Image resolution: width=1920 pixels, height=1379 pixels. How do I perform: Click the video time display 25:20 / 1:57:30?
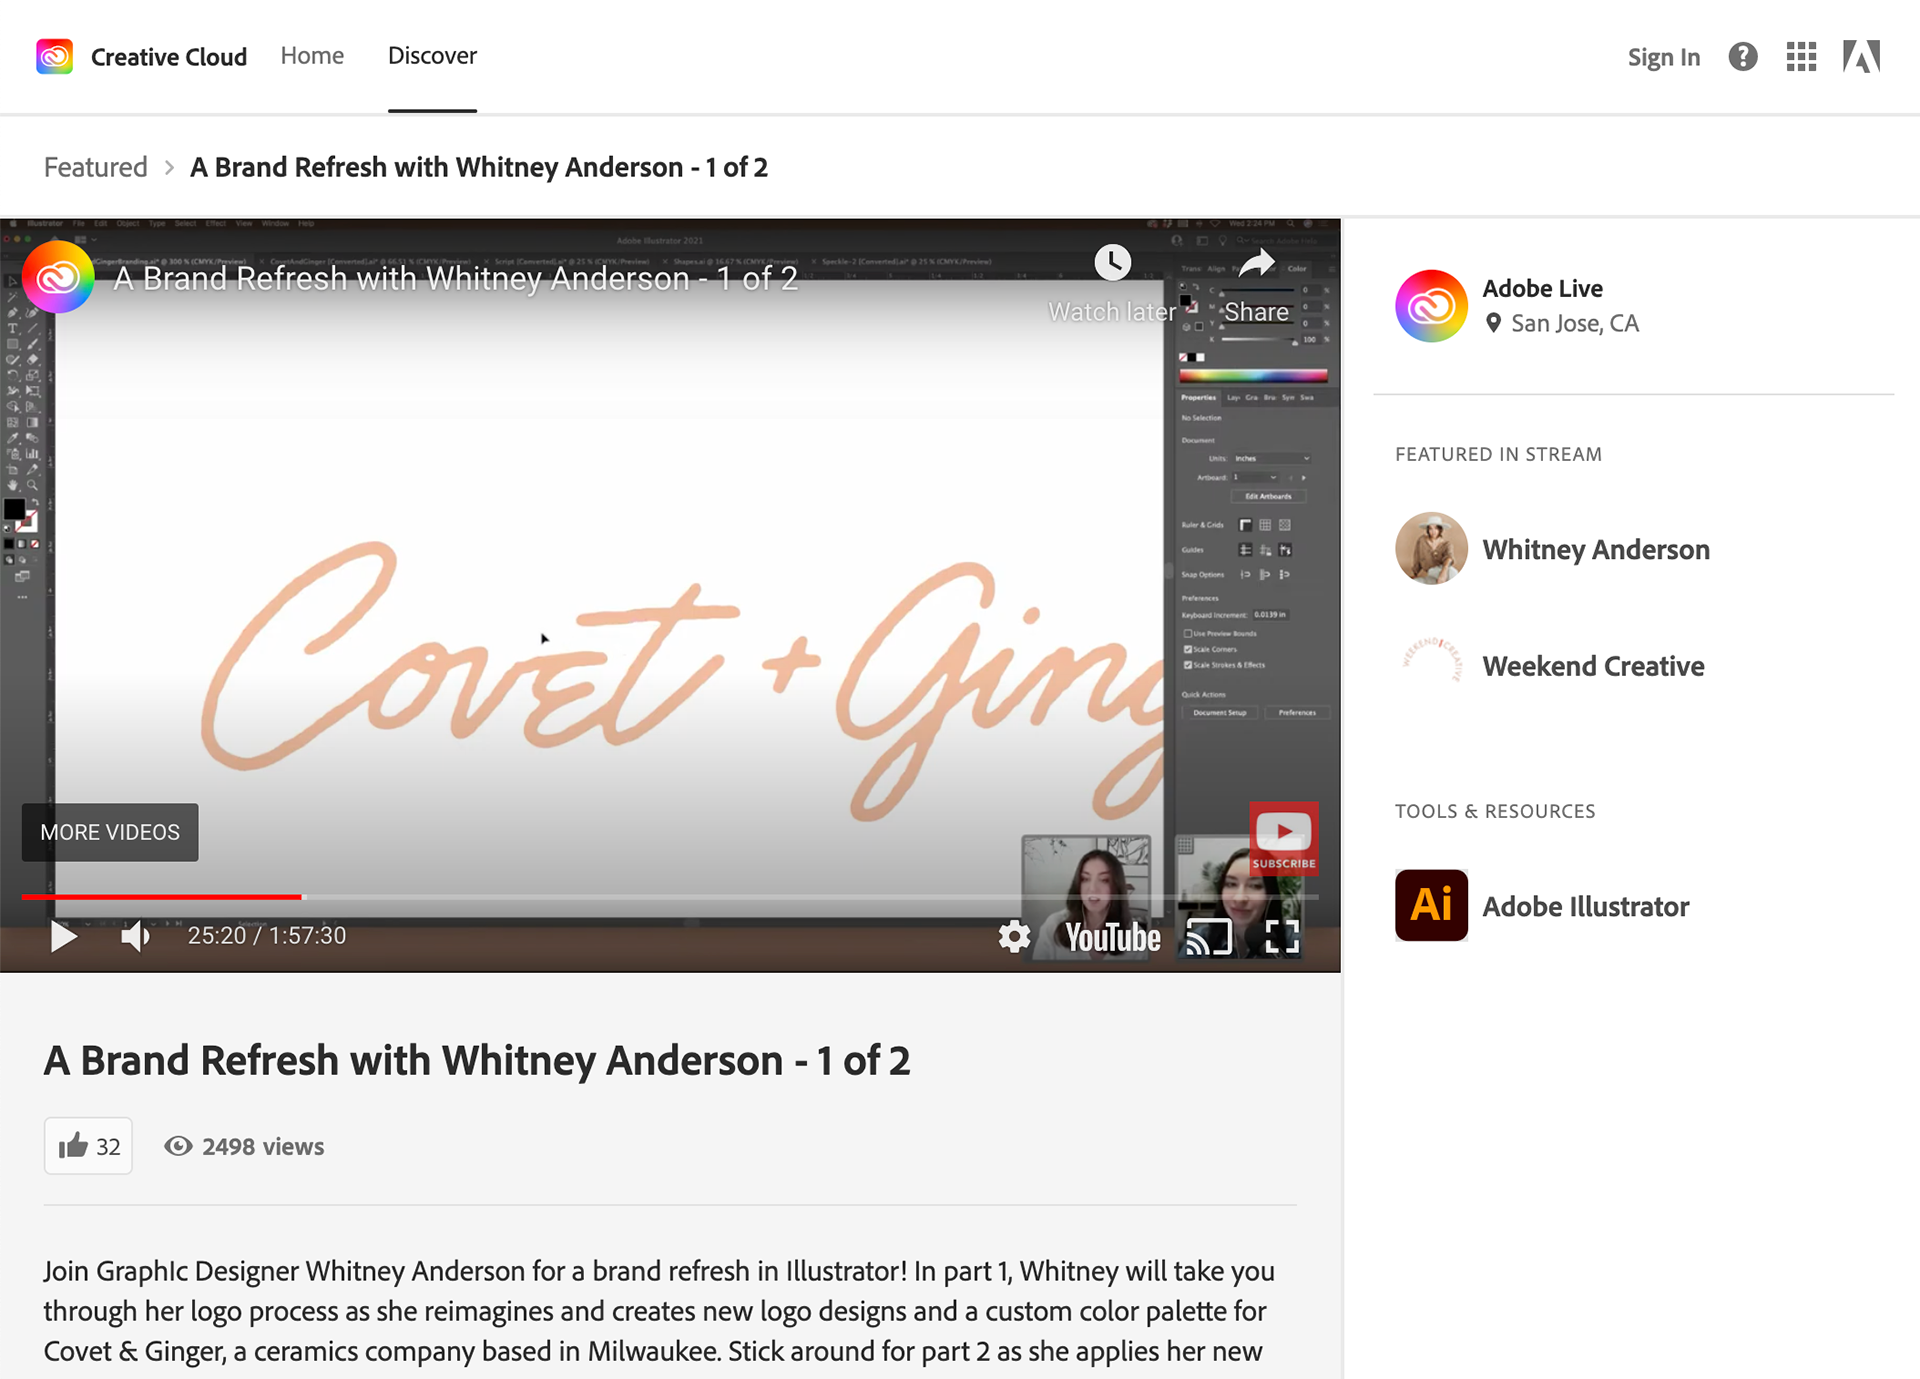point(267,936)
